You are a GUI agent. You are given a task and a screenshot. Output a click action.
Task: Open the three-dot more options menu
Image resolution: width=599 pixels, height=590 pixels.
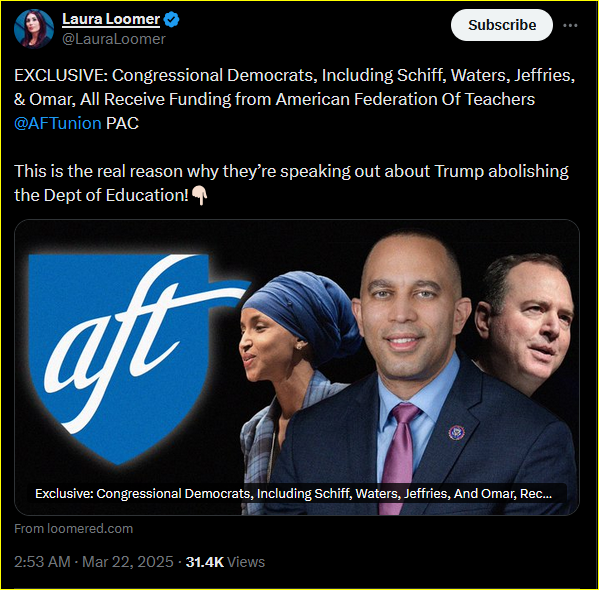coord(570,25)
